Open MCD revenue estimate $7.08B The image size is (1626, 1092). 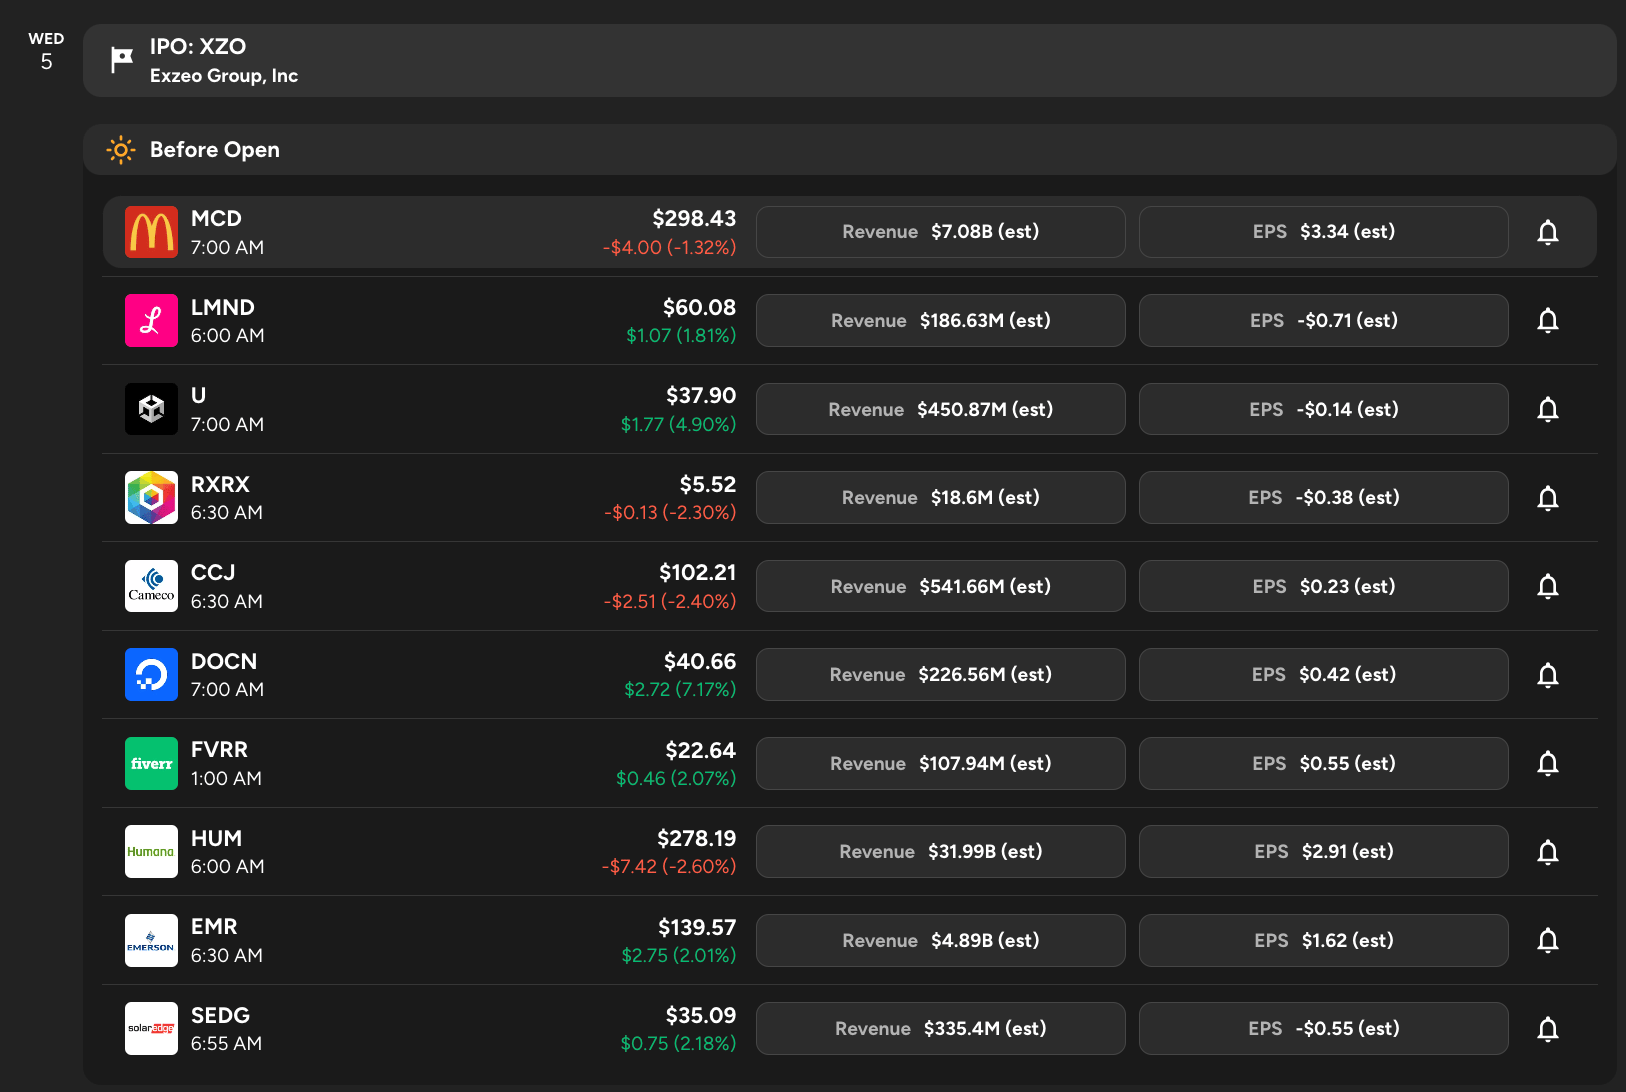point(941,232)
